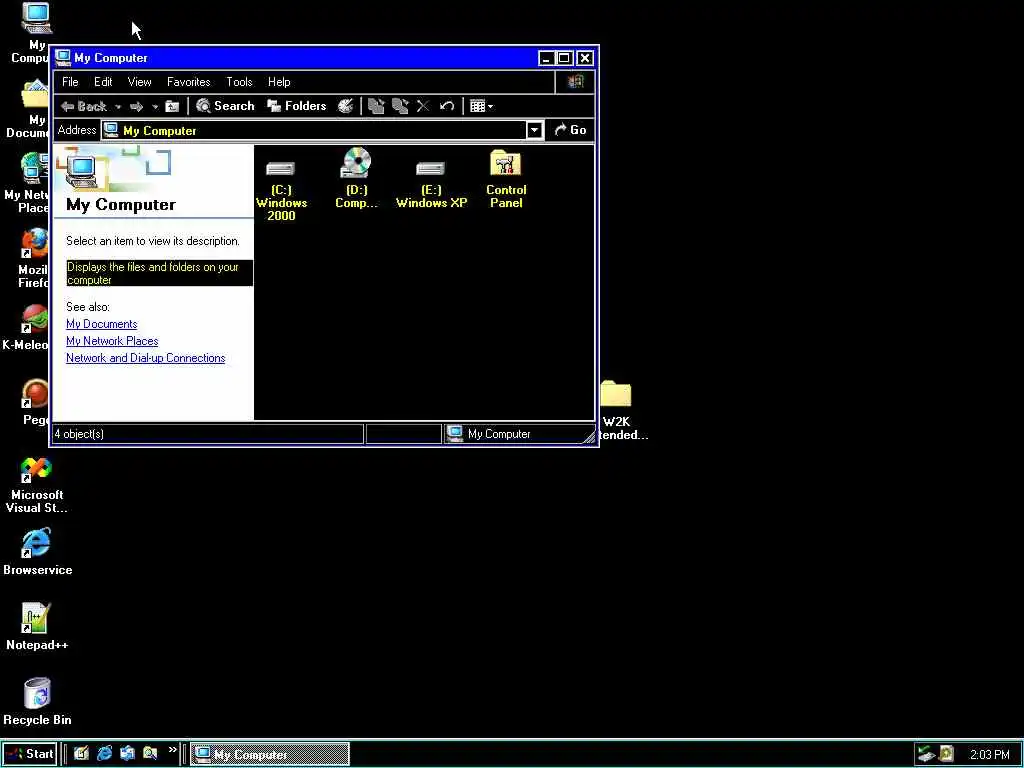The height and width of the screenshot is (768, 1024).
Task: Click the yellow system tray icon beside clock
Action: click(946, 754)
